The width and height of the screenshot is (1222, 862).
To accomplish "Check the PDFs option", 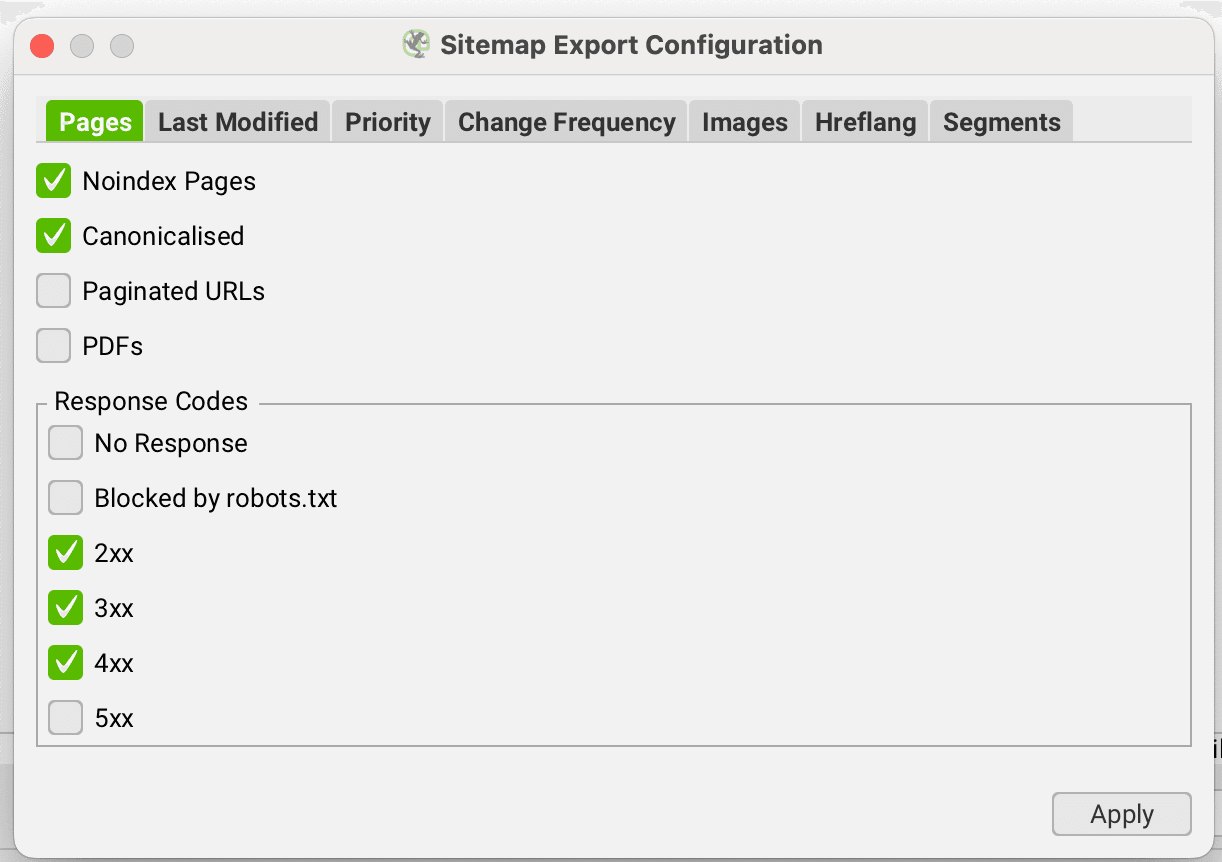I will (53, 346).
